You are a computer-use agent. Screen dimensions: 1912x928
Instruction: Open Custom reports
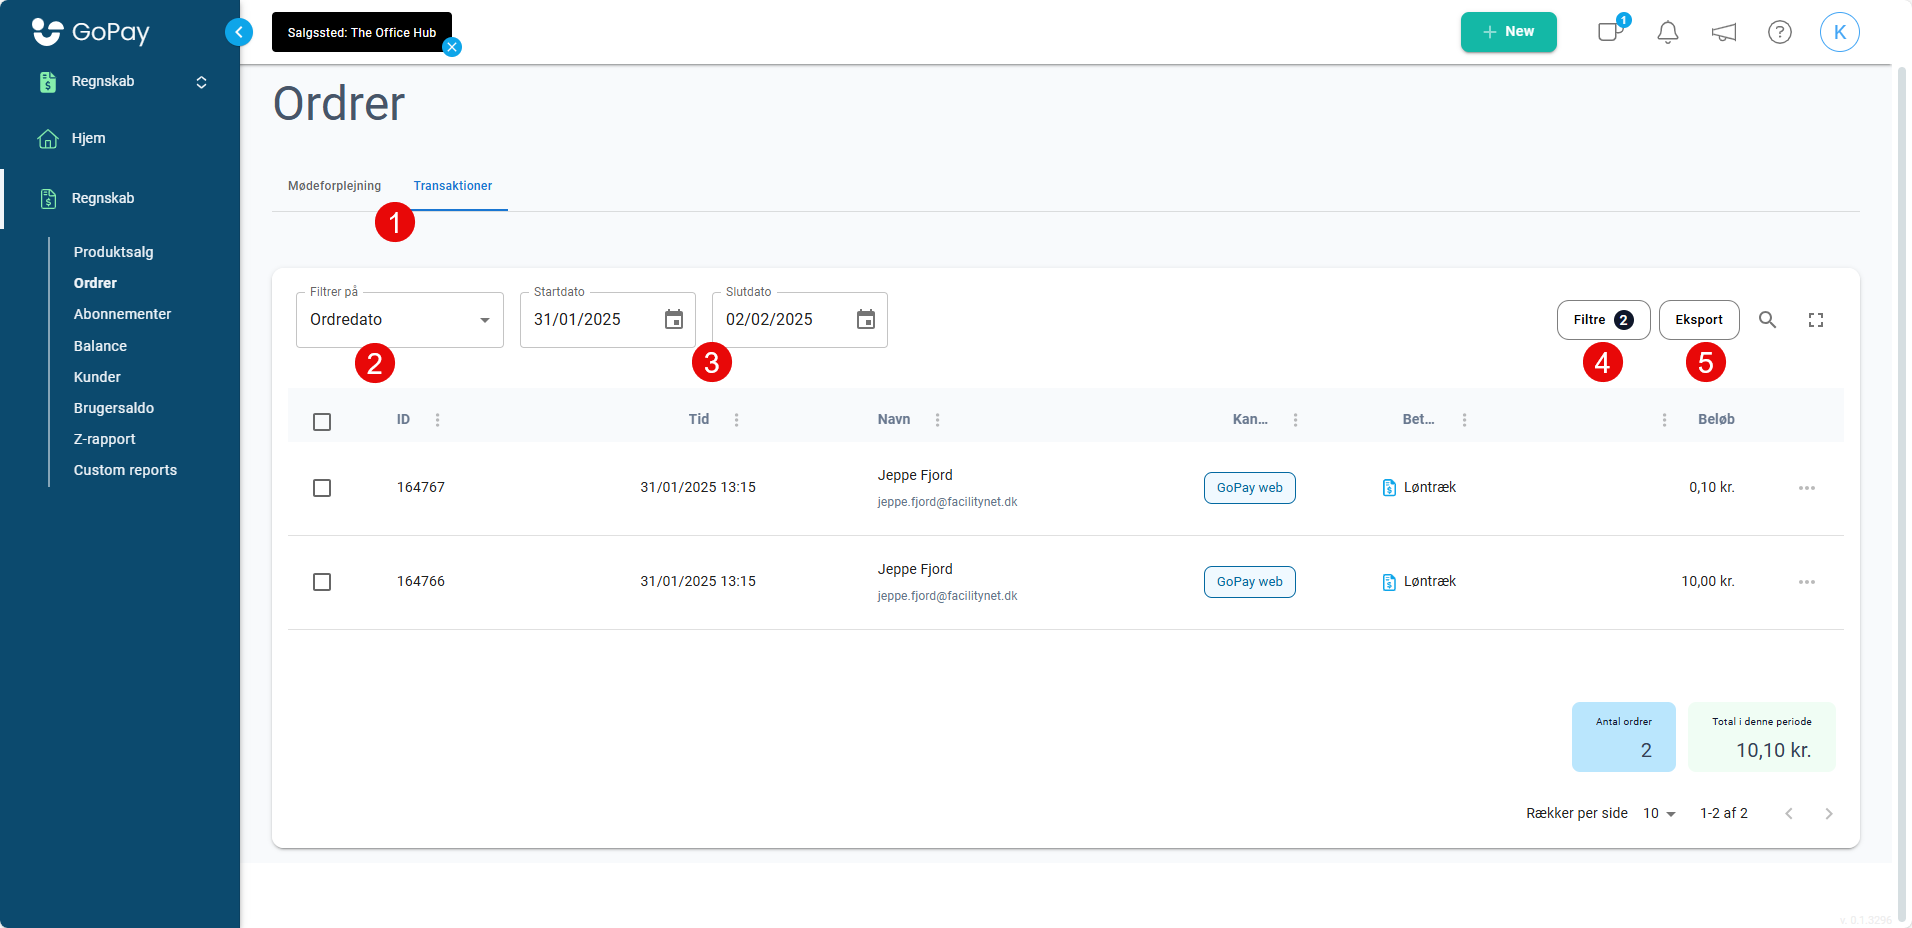click(125, 470)
